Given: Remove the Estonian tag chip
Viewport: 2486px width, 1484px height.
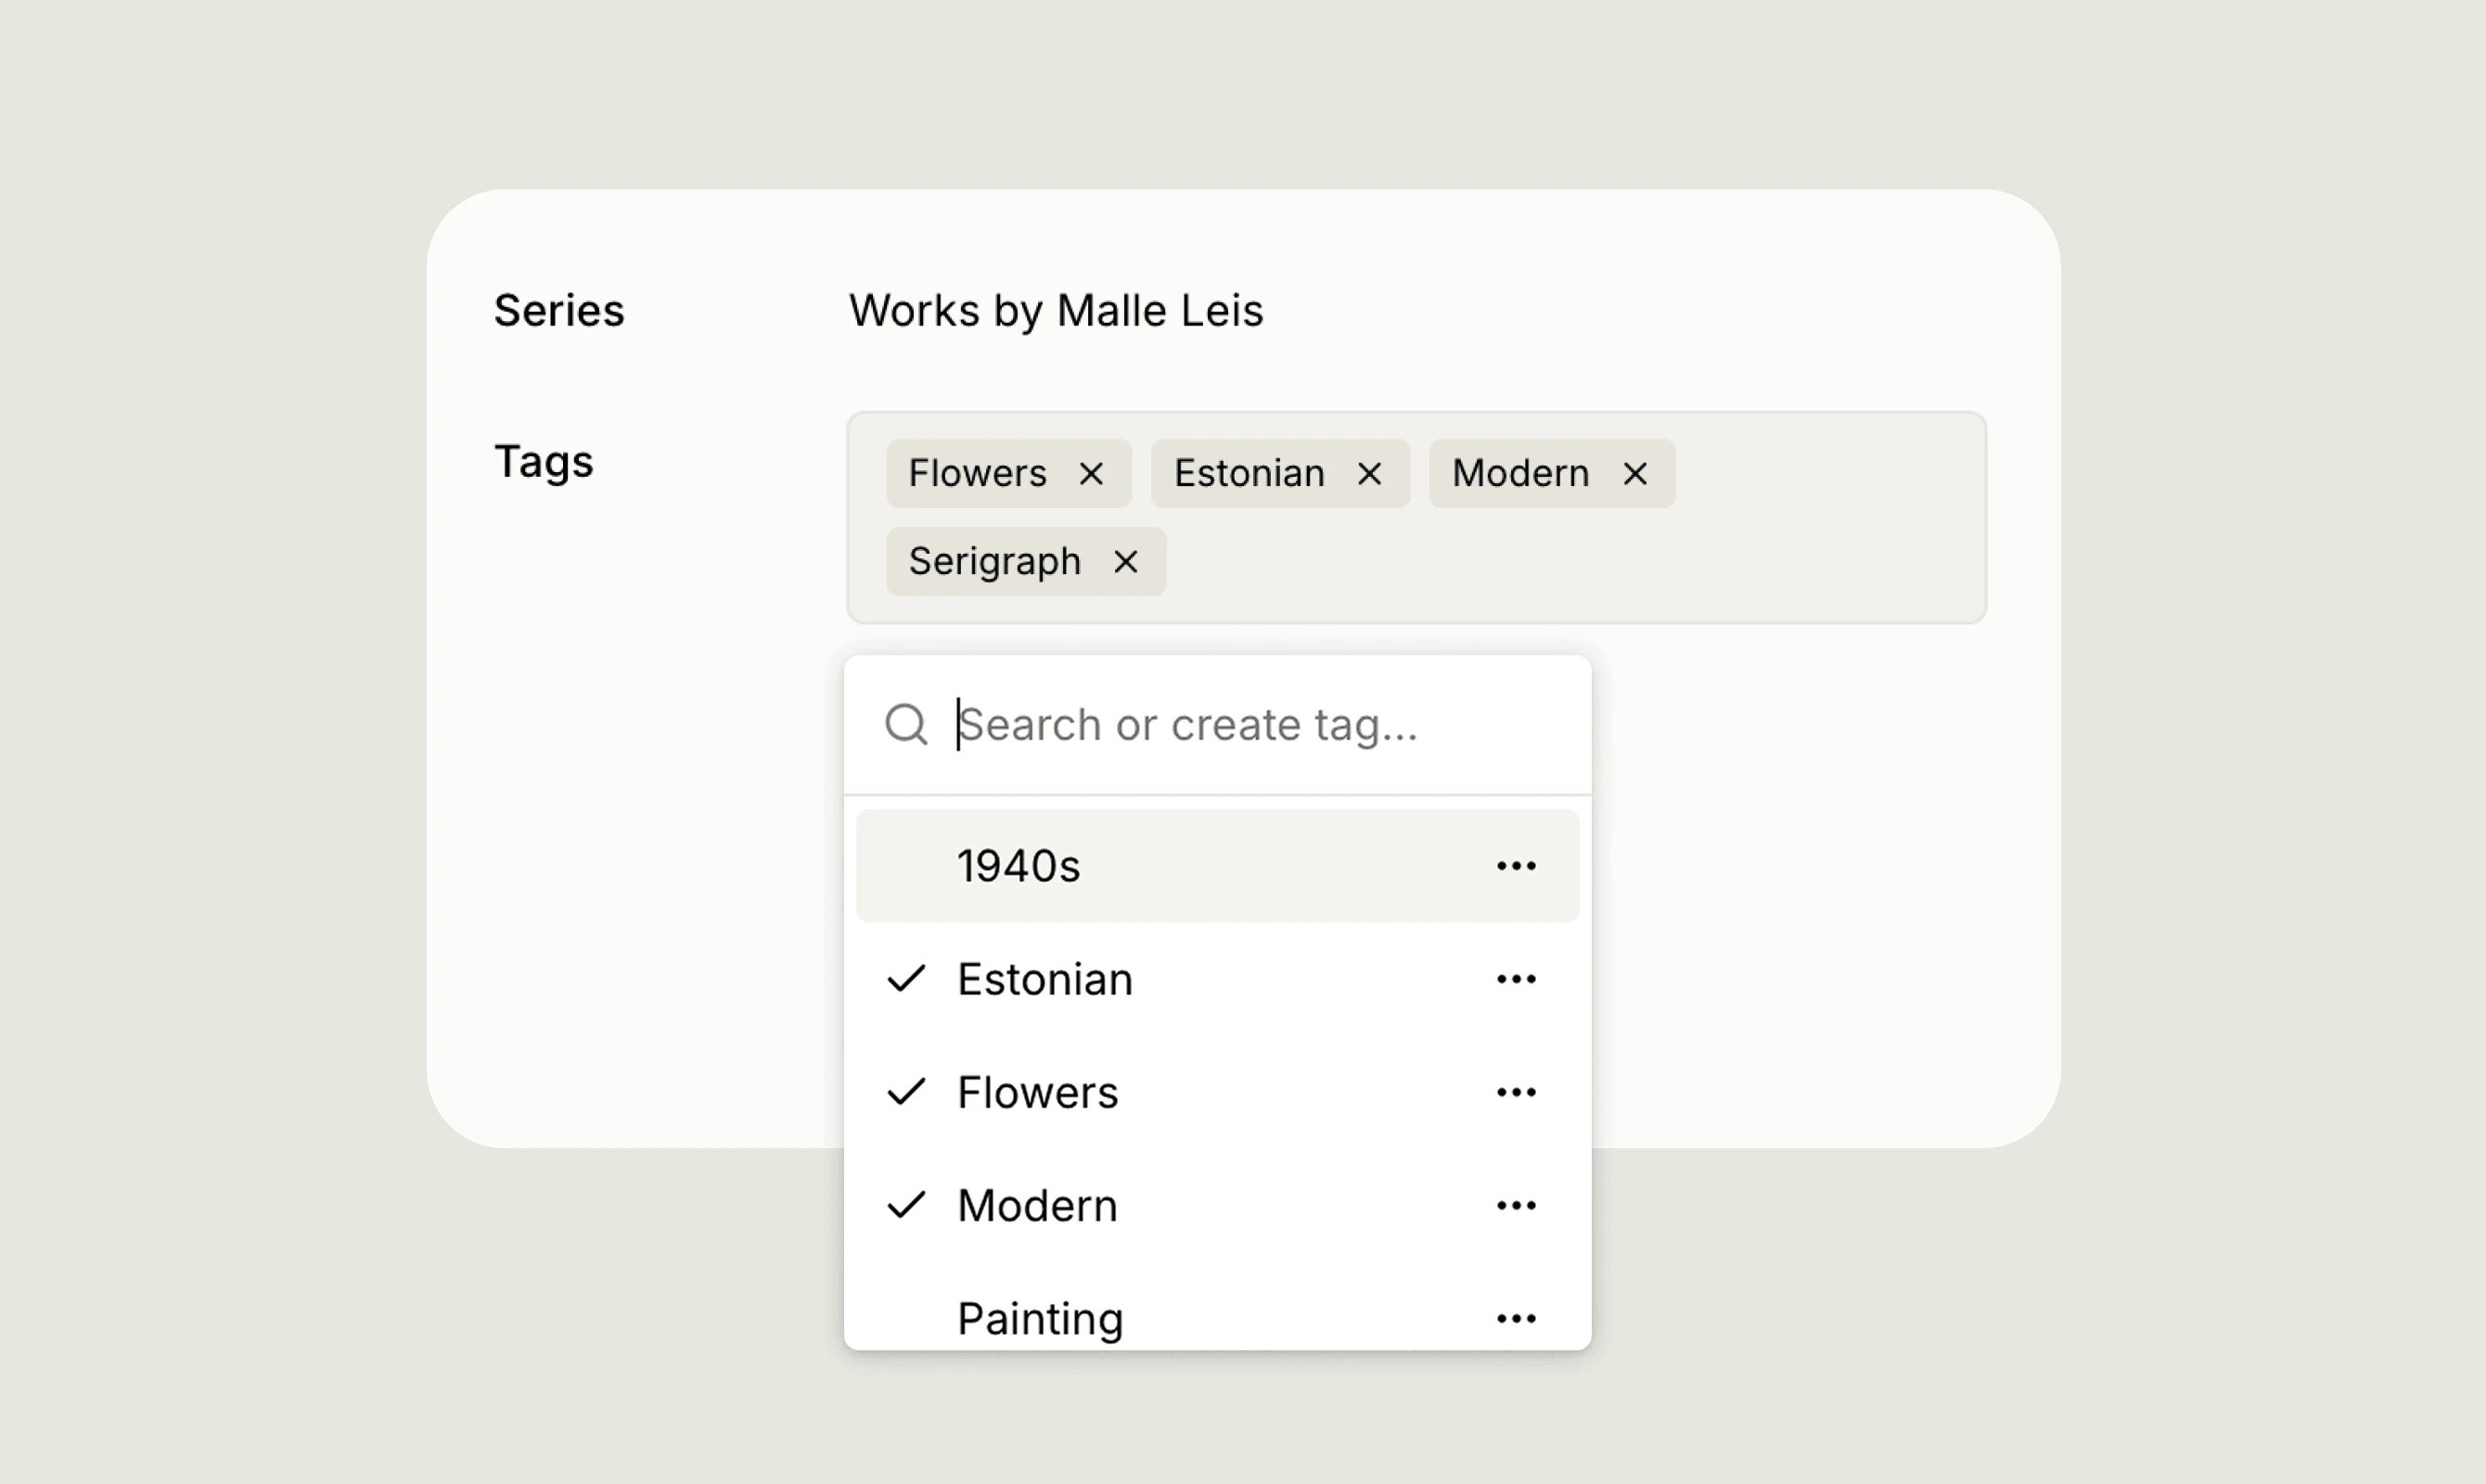Looking at the screenshot, I should [x=1369, y=473].
